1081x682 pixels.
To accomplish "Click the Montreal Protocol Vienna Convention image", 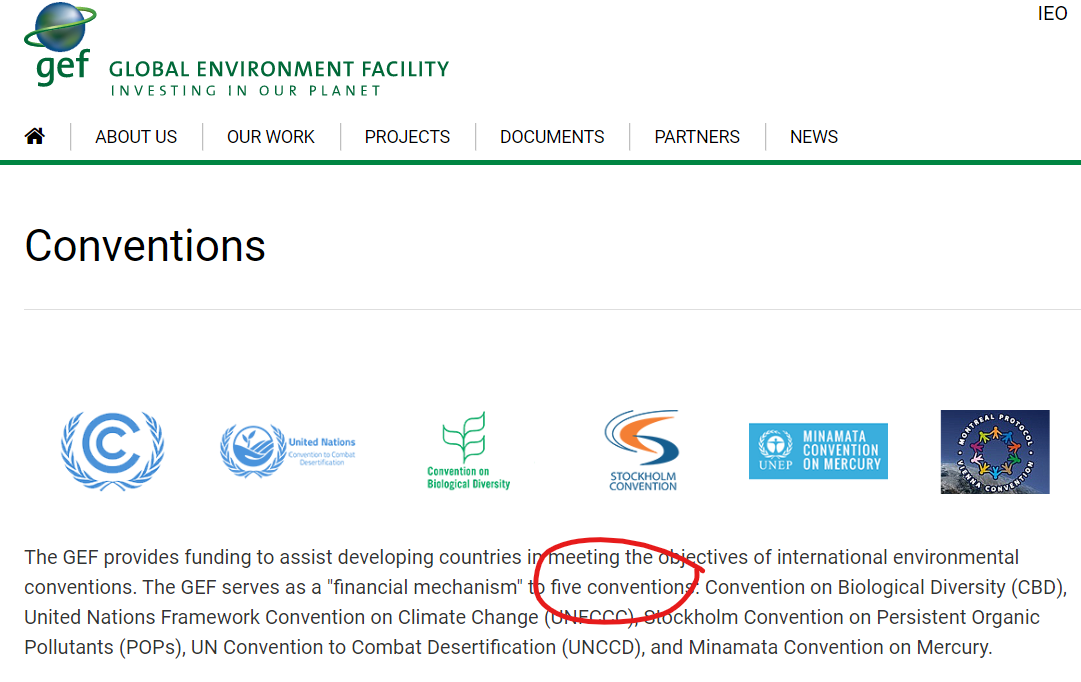I will coord(994,451).
